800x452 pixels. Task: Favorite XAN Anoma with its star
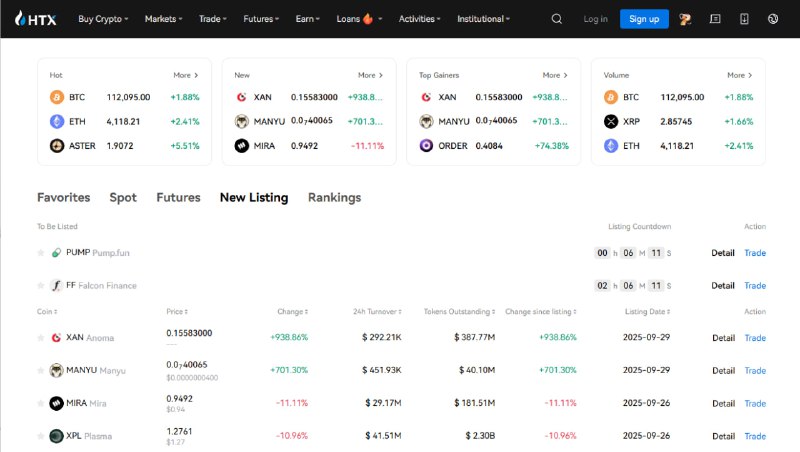[41, 338]
